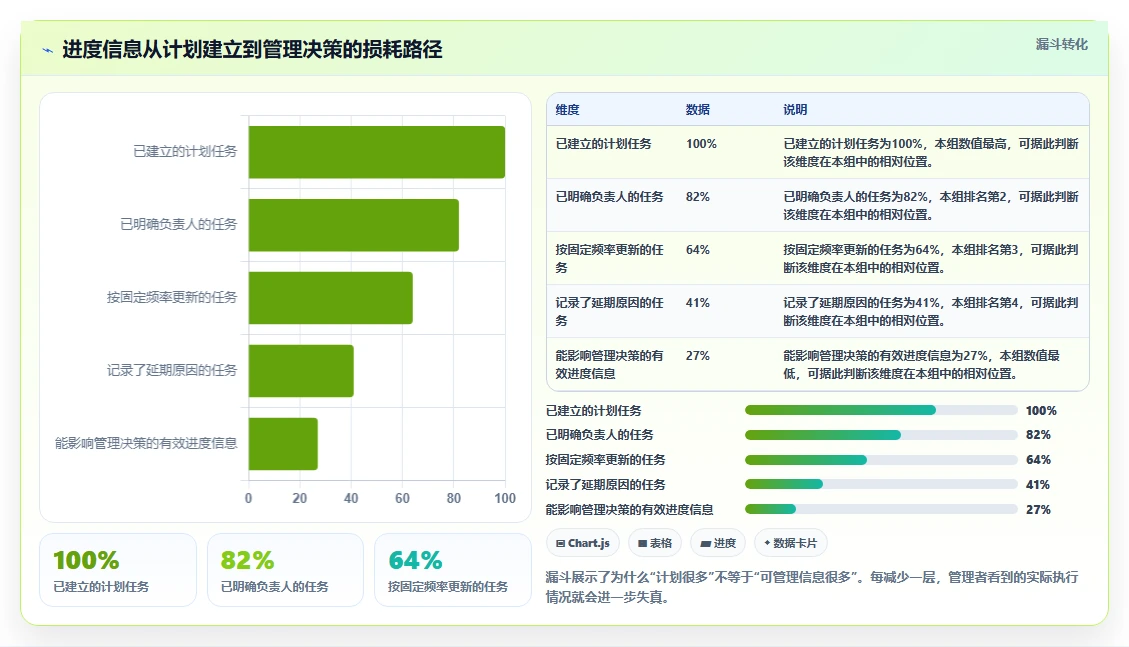Click progress row label 能影响管理决策的有效进度信息
Screen dimensions: 1129x647
pos(629,509)
